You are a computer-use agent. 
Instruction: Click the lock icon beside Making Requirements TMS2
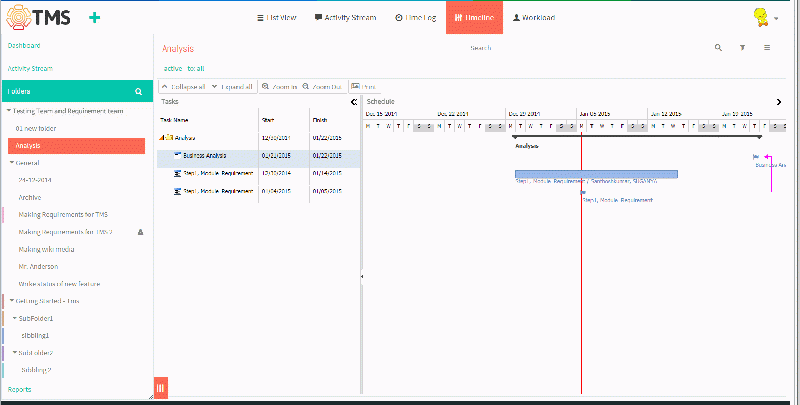[141, 232]
